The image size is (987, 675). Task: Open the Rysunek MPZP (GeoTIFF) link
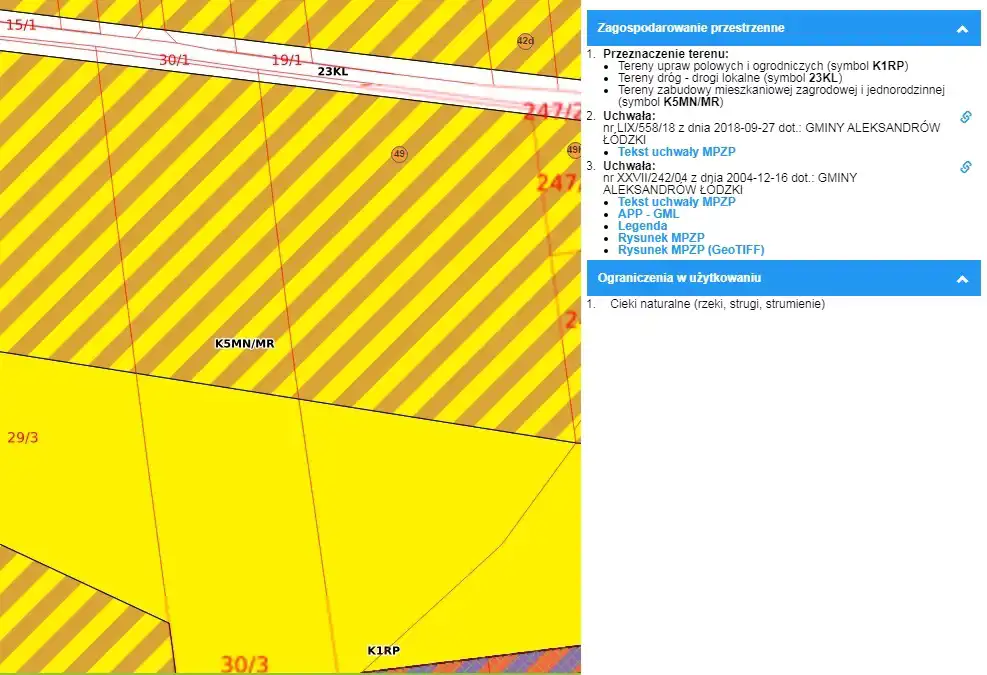click(x=690, y=250)
